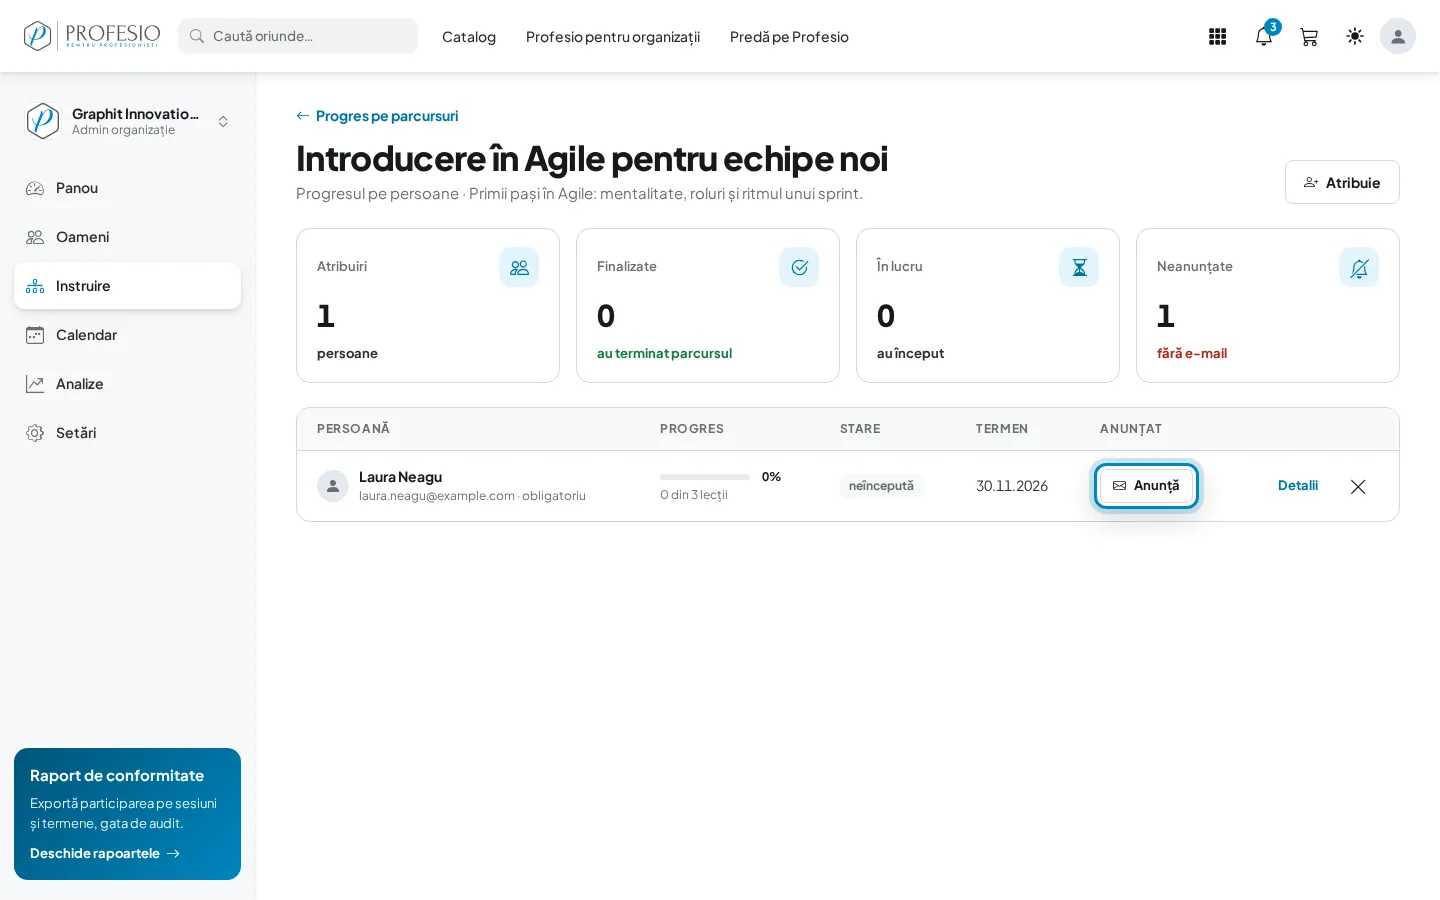1440x900 pixels.
Task: Click the Atribuiri people icon
Action: point(519,267)
